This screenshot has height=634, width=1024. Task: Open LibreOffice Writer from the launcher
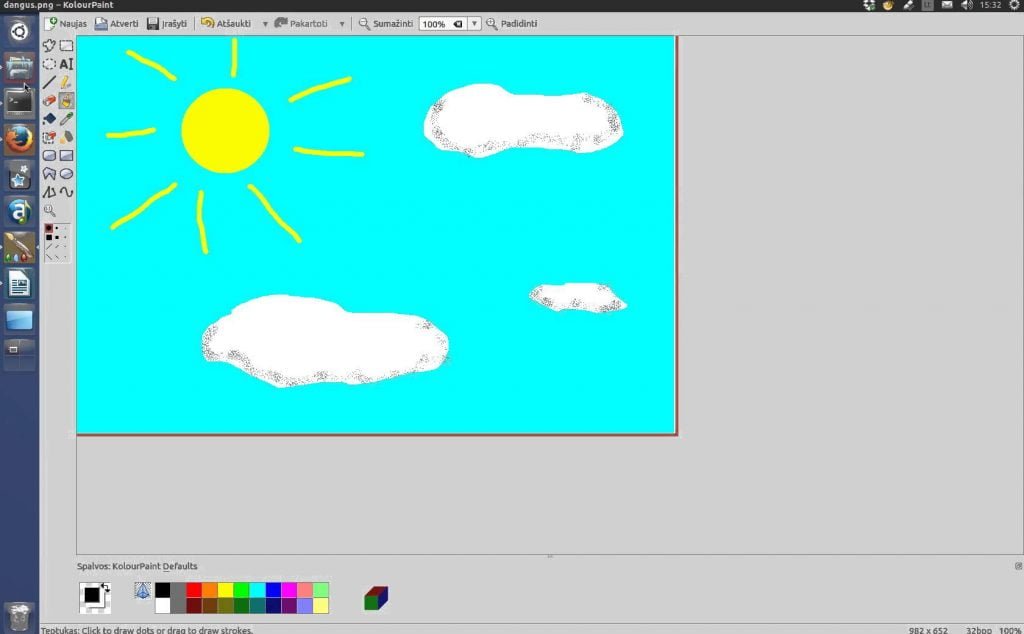(19, 284)
